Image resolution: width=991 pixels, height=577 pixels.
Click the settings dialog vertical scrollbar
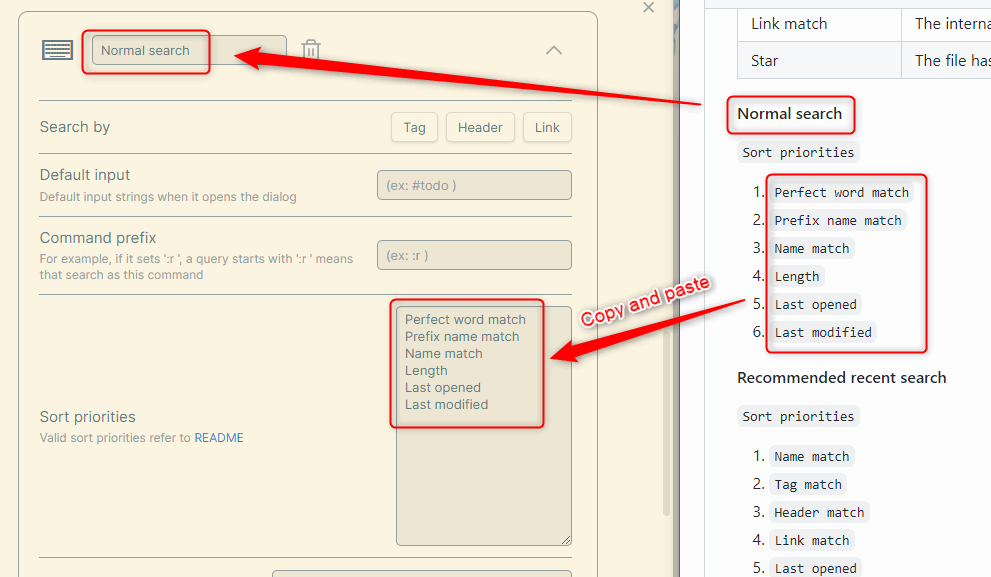666,423
